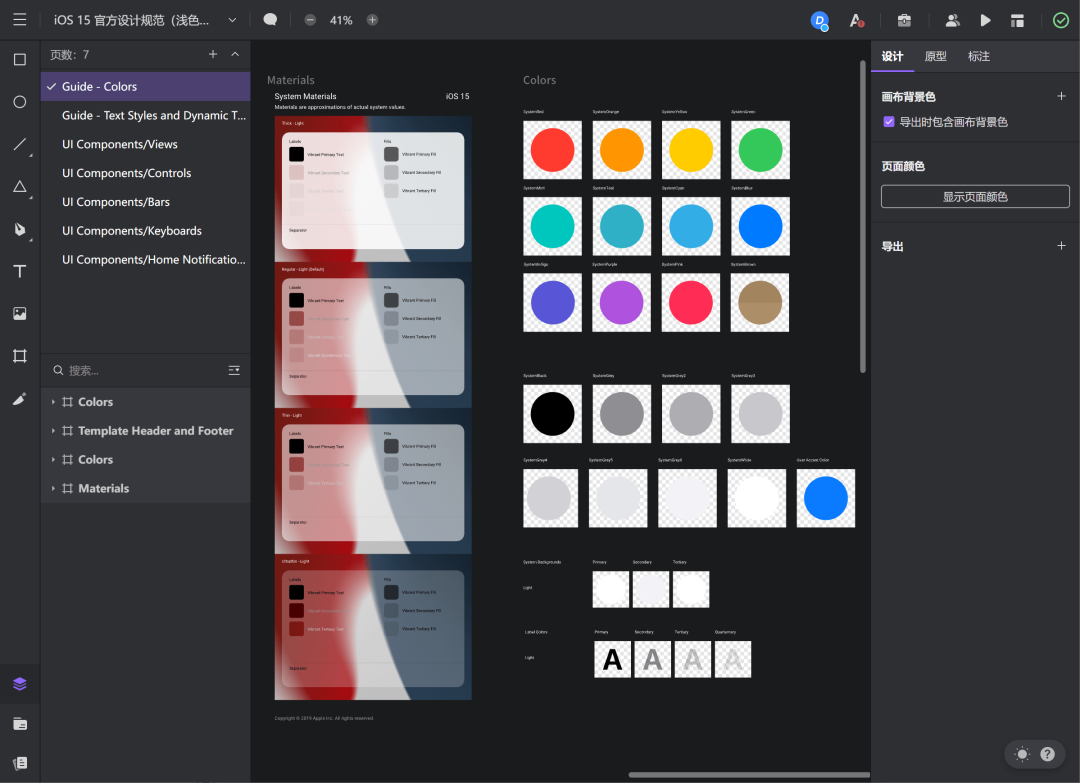The height and width of the screenshot is (783, 1080).
Task: Open page UI Components/Bars
Action: (145, 202)
